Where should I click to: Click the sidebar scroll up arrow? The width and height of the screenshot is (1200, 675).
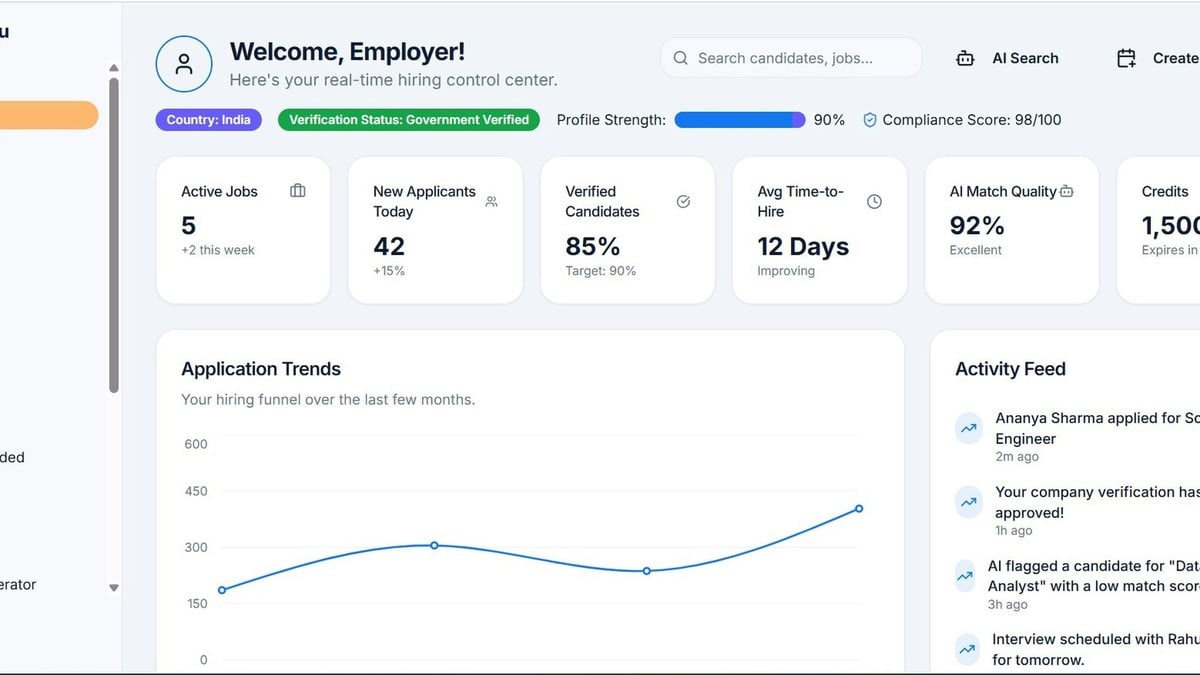coord(114,68)
